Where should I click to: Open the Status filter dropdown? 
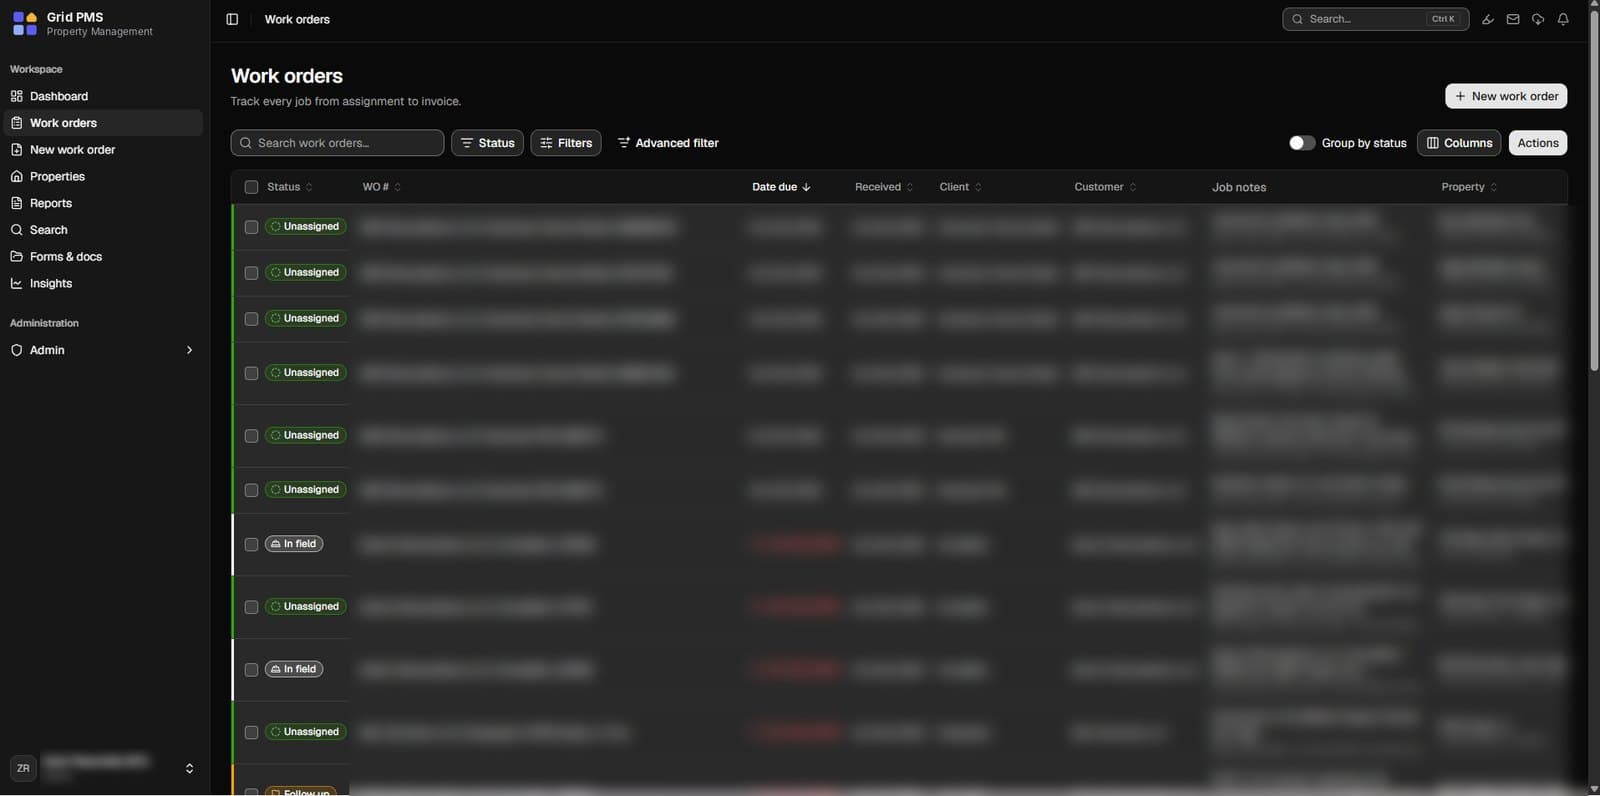tap(487, 143)
